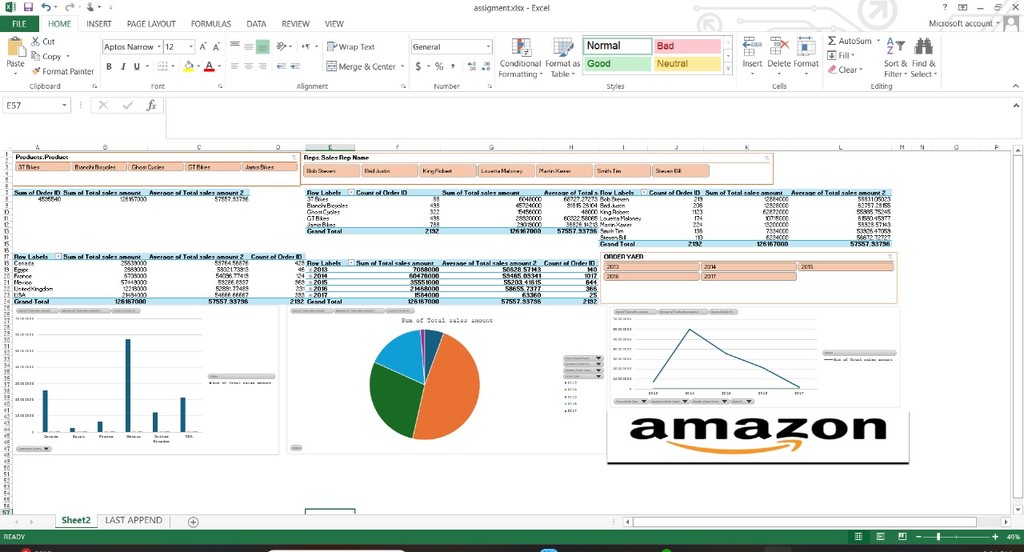Adjust the zoom slider in status bar
This screenshot has width=1024, height=552.
(938, 536)
